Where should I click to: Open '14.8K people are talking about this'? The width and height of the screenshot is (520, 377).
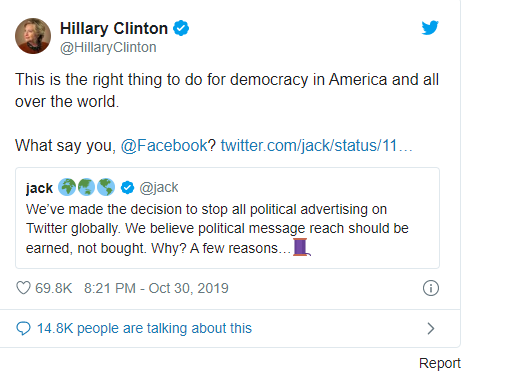144,328
